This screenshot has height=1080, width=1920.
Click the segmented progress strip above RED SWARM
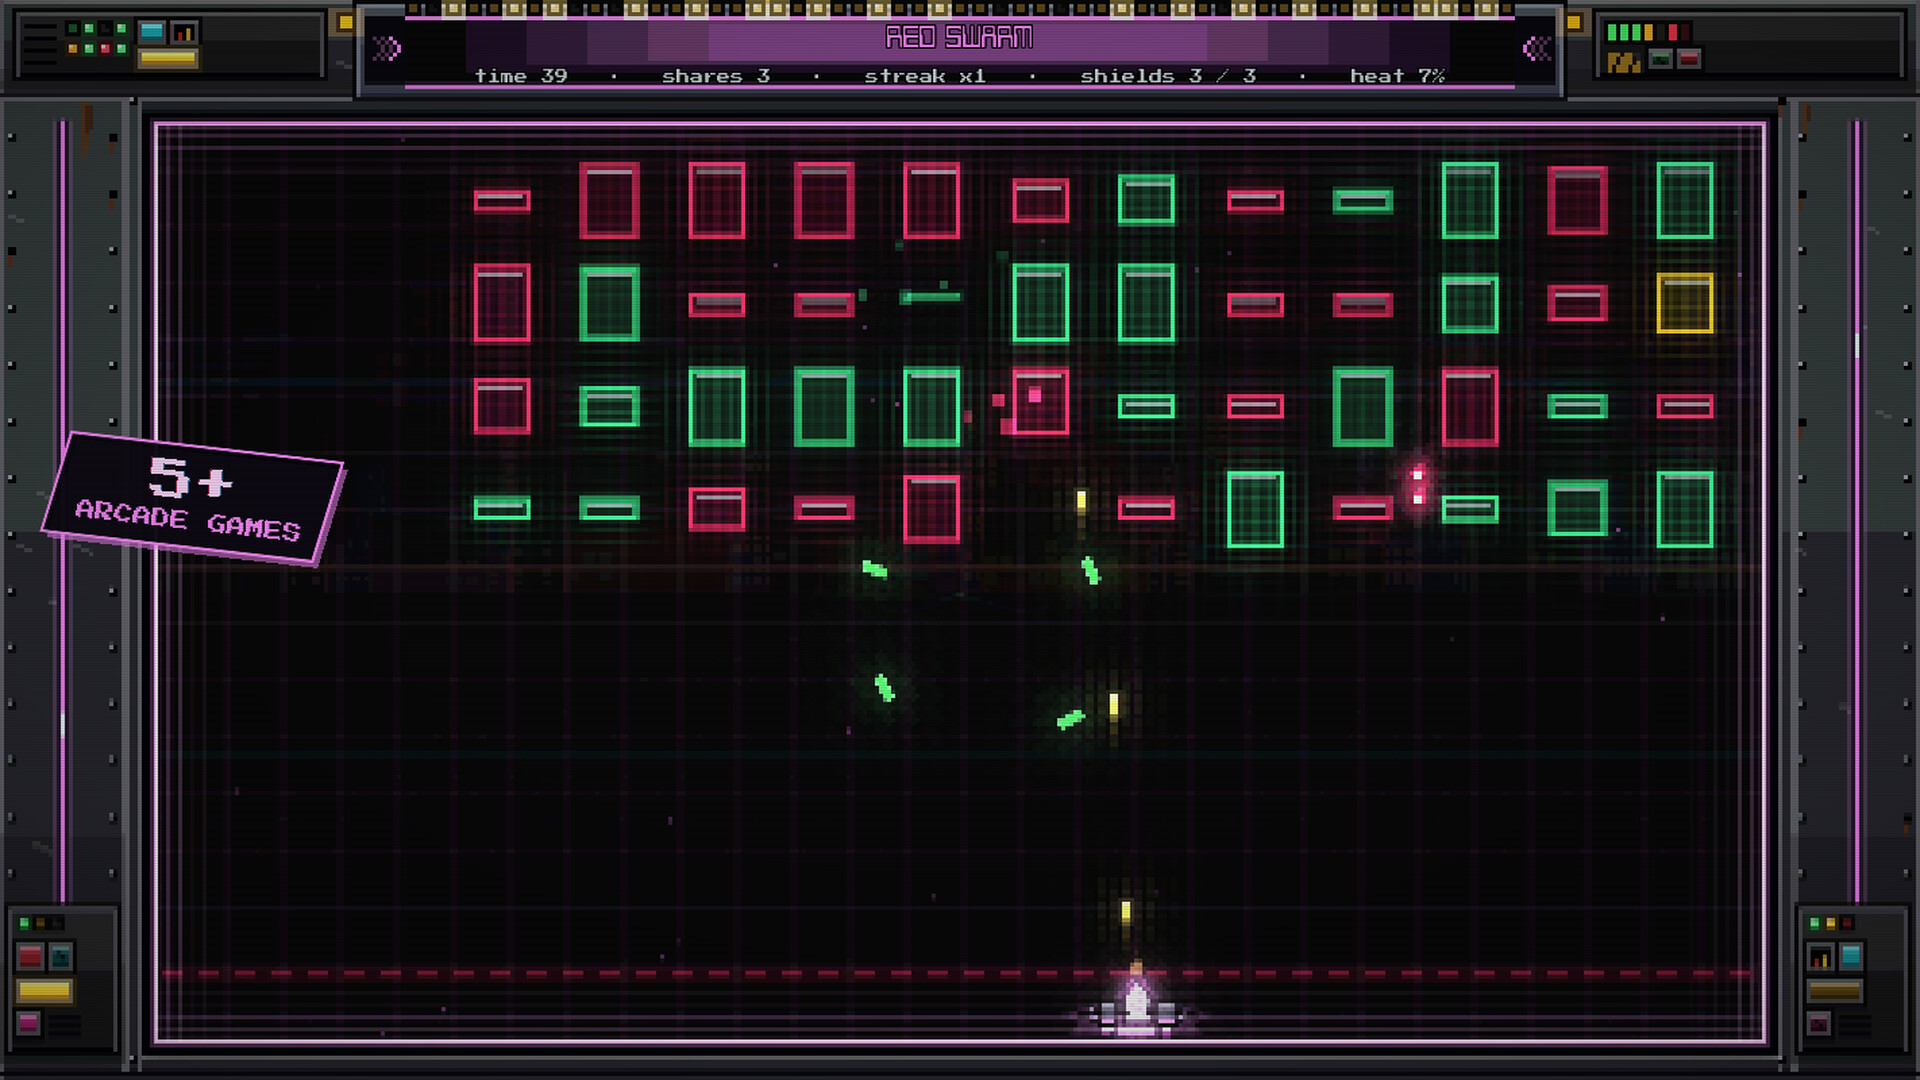[x=960, y=10]
